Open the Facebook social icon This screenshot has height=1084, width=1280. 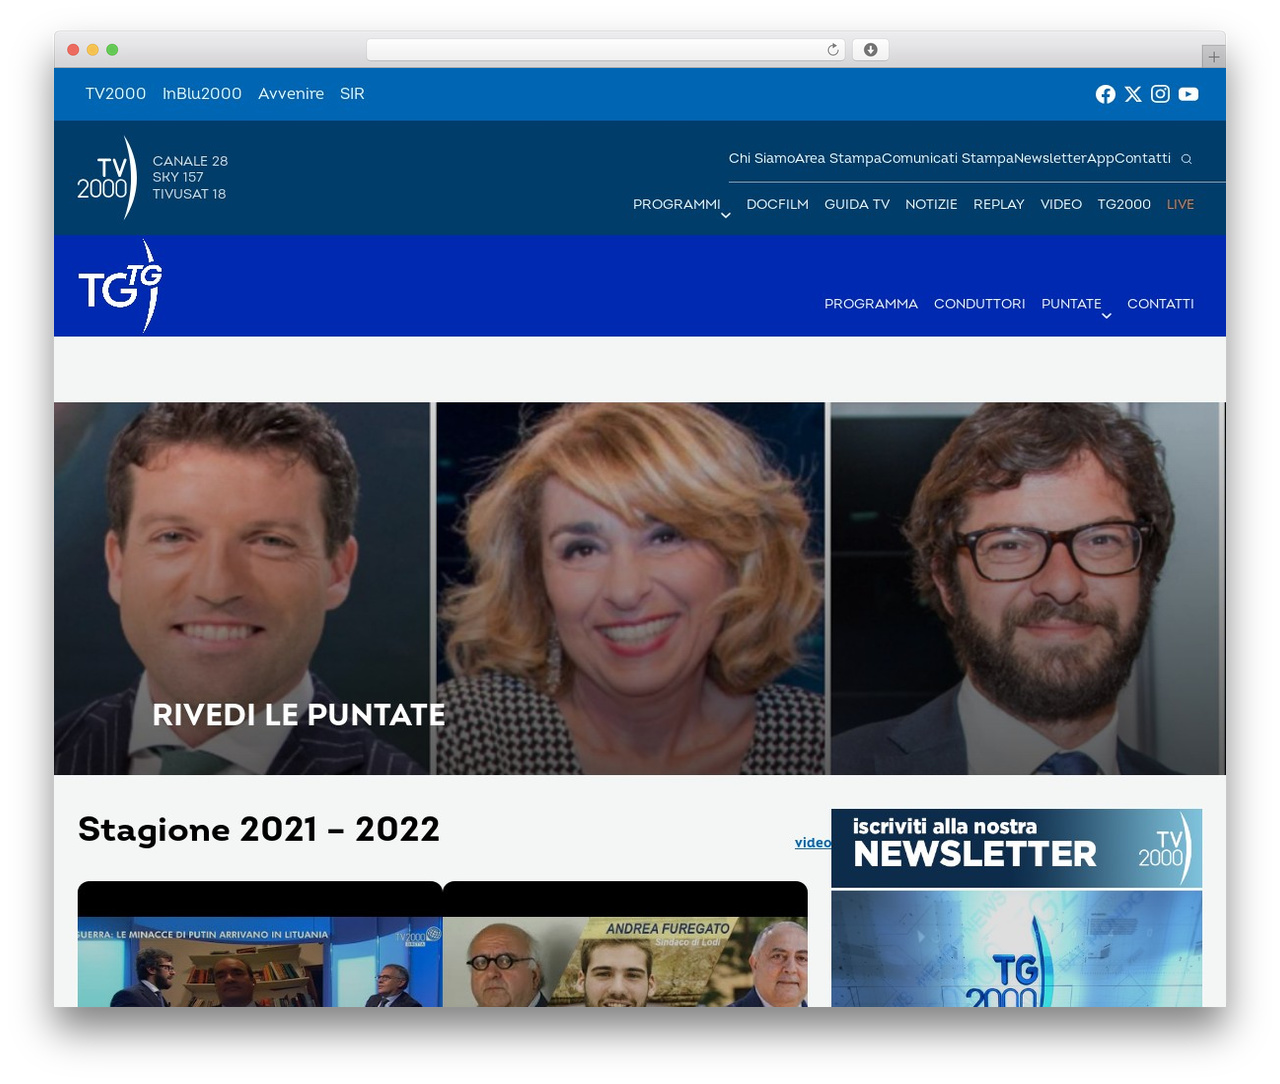point(1105,94)
